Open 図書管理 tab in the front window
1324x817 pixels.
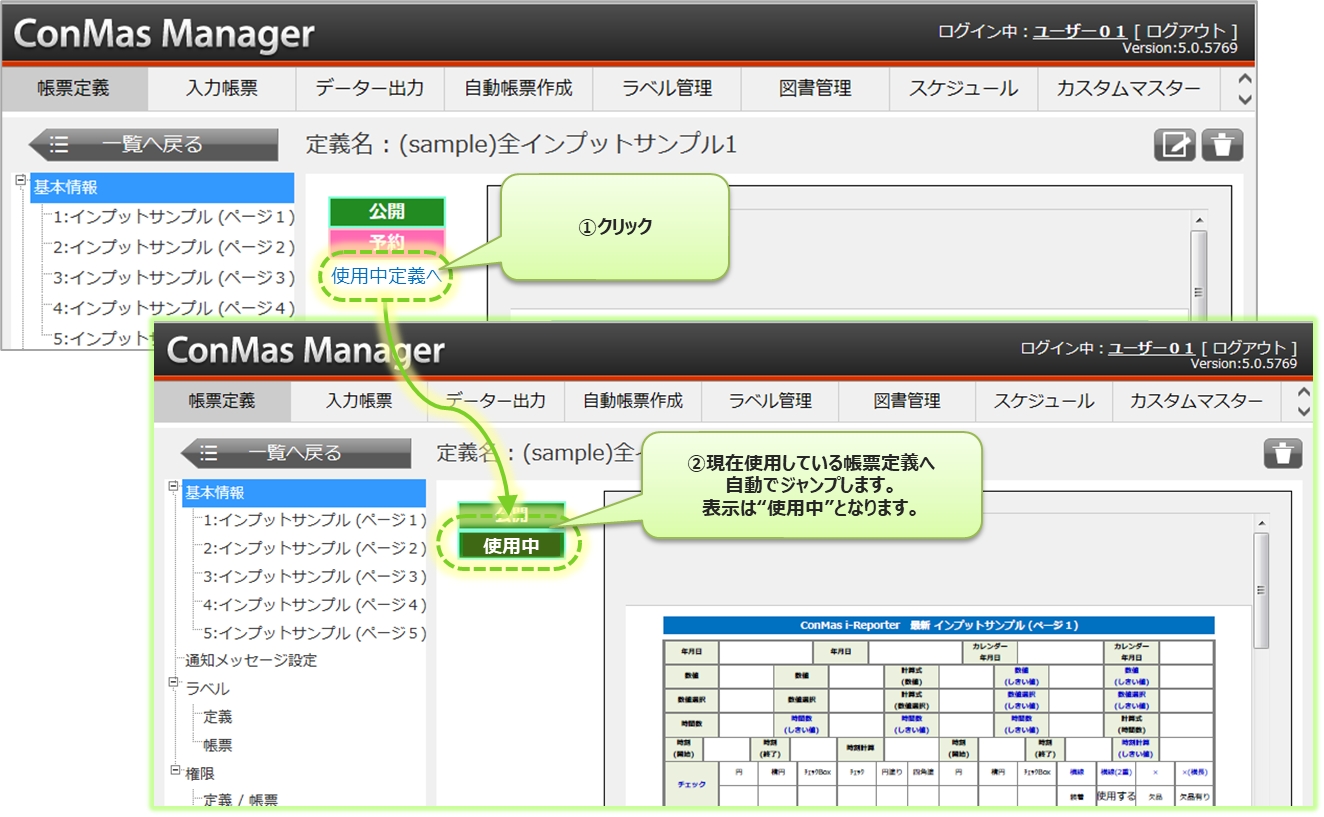point(907,401)
